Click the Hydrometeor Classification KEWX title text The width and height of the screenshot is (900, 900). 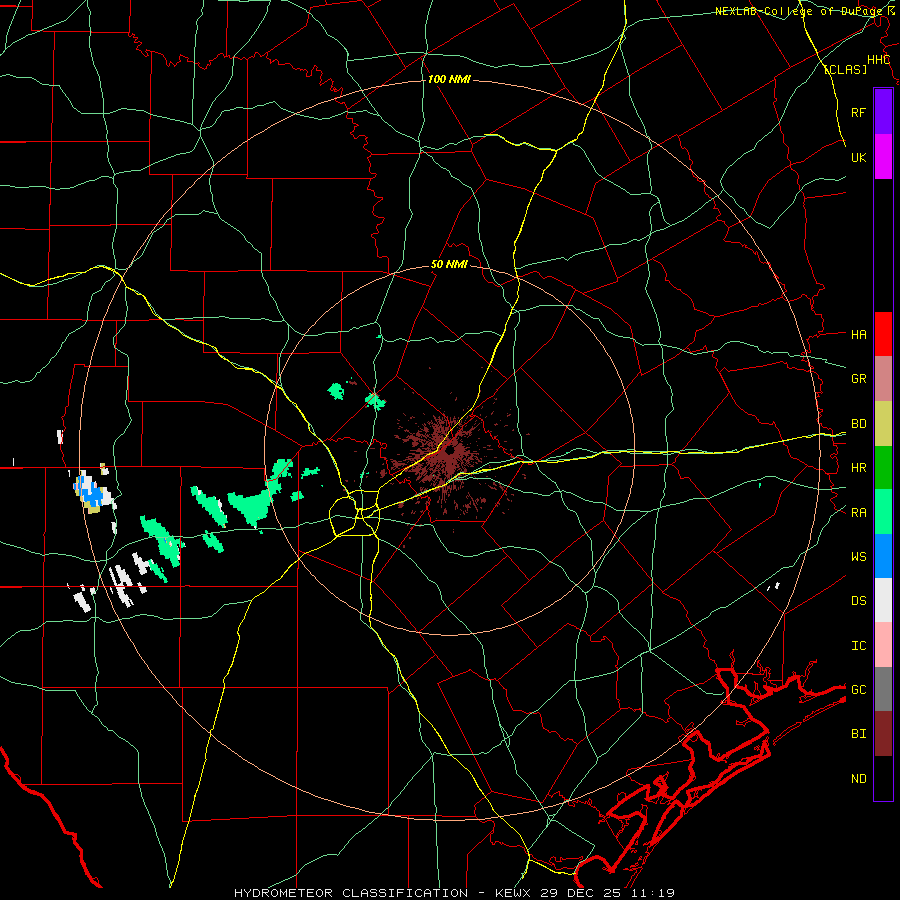[454, 893]
